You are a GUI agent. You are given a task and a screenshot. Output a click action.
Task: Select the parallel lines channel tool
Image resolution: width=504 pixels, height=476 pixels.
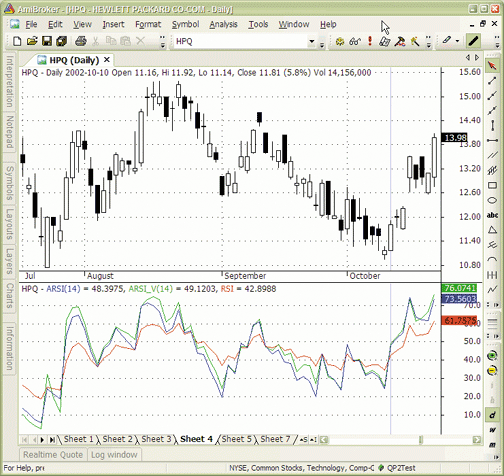click(x=492, y=155)
